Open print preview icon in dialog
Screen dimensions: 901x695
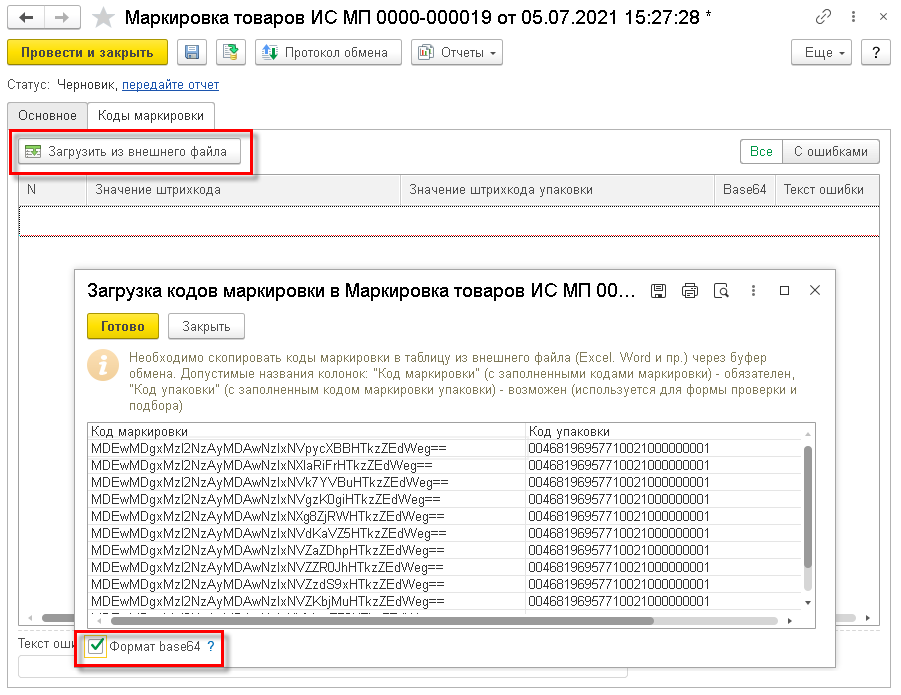click(x=722, y=291)
